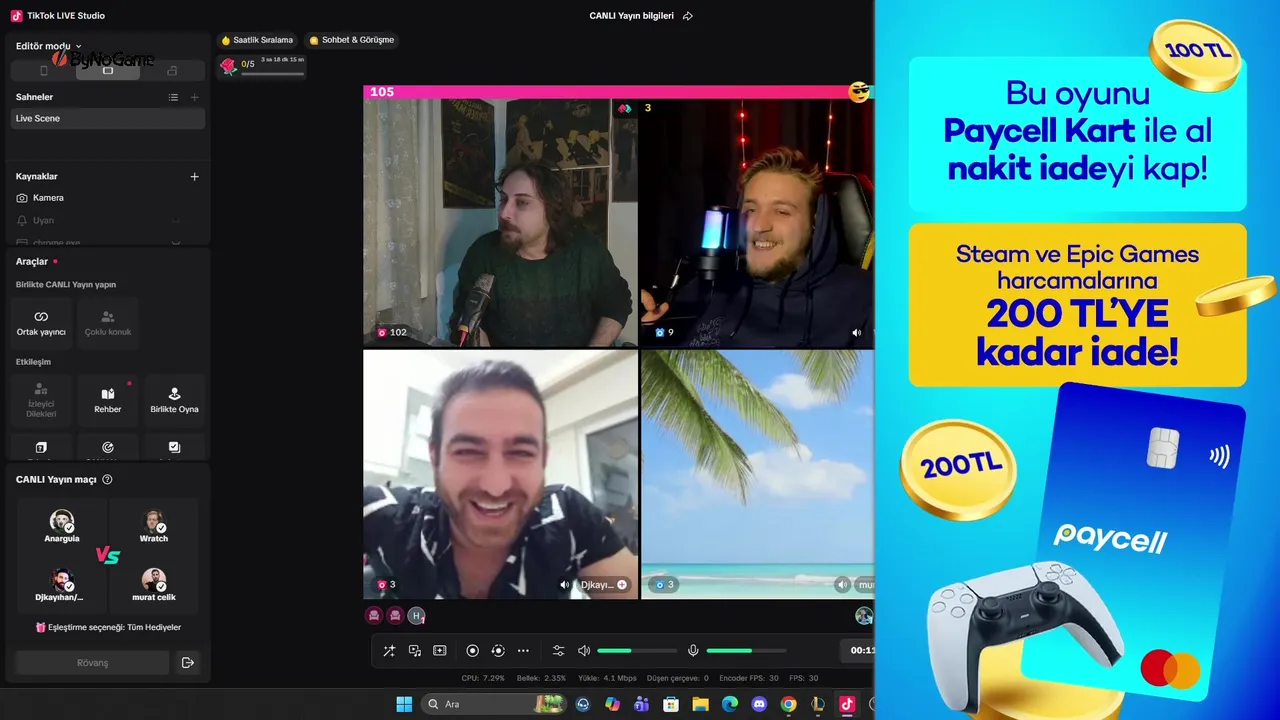The image size is (1280, 720).
Task: Open Copilot from the taskbar
Action: point(612,704)
